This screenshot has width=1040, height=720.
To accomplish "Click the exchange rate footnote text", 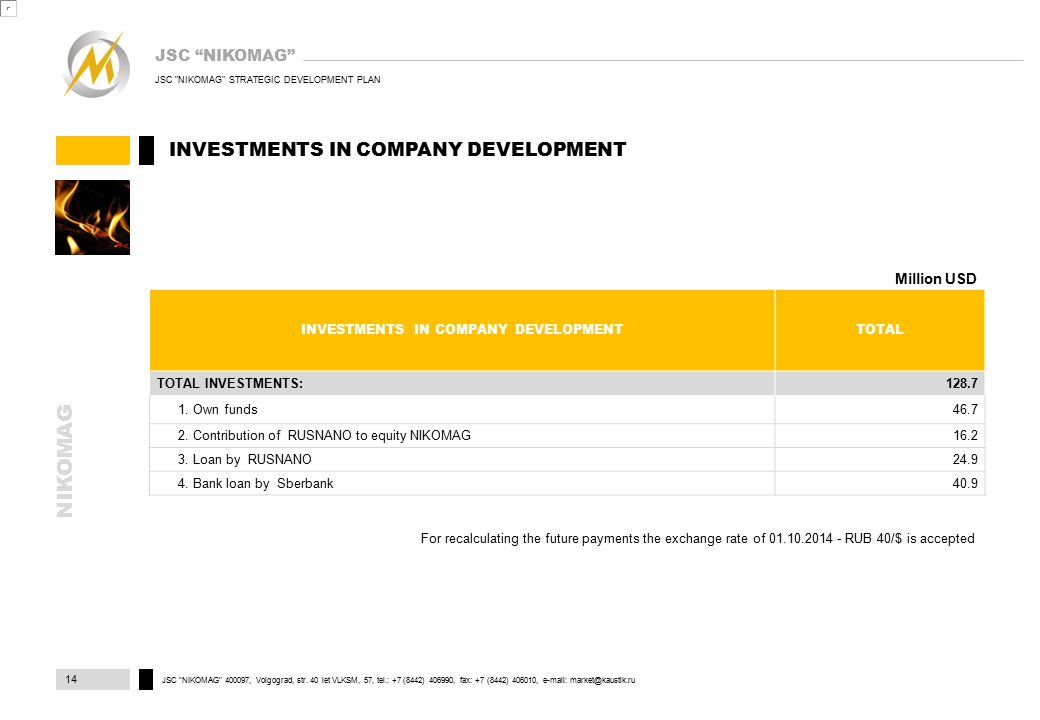I will [x=697, y=538].
